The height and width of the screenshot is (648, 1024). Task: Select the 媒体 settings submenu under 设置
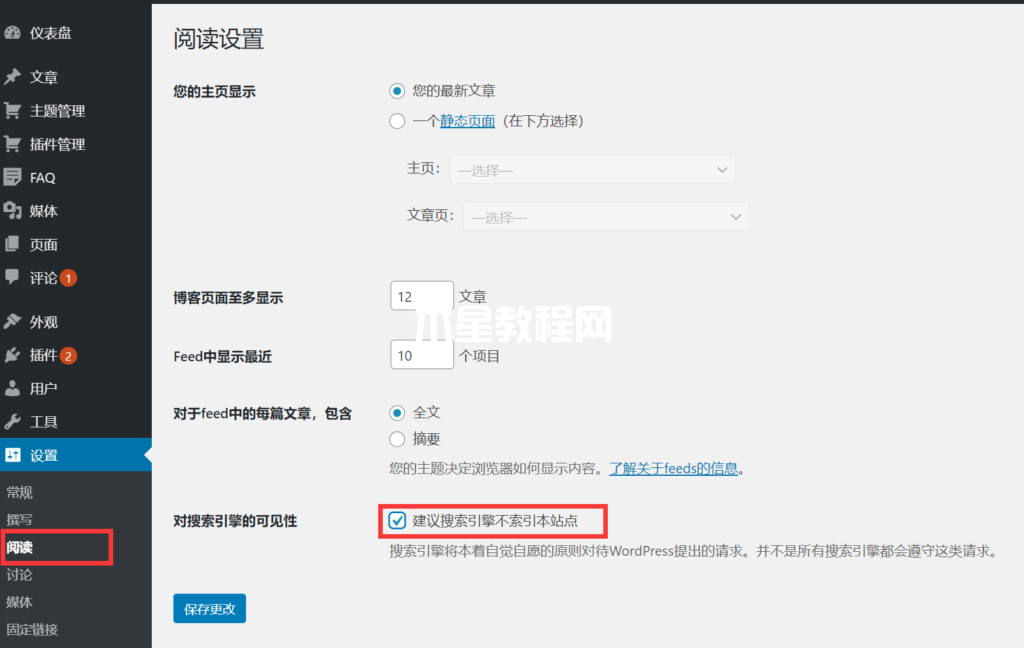click(x=20, y=602)
